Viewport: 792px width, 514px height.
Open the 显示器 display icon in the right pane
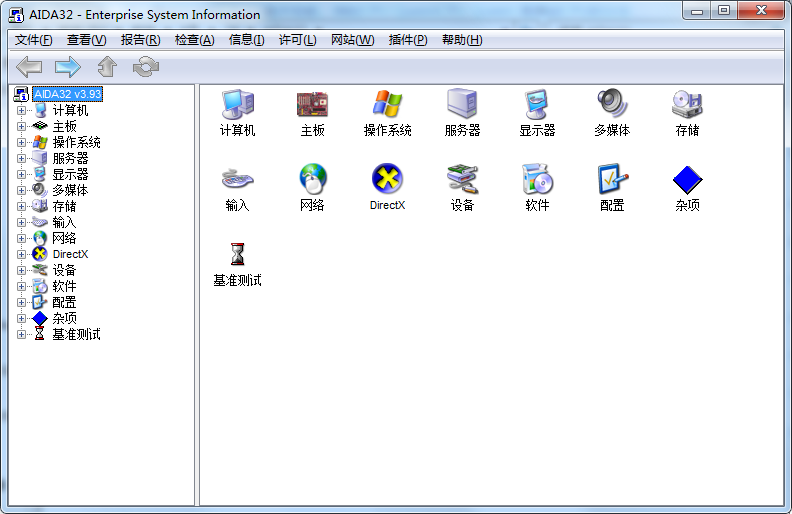[x=537, y=105]
